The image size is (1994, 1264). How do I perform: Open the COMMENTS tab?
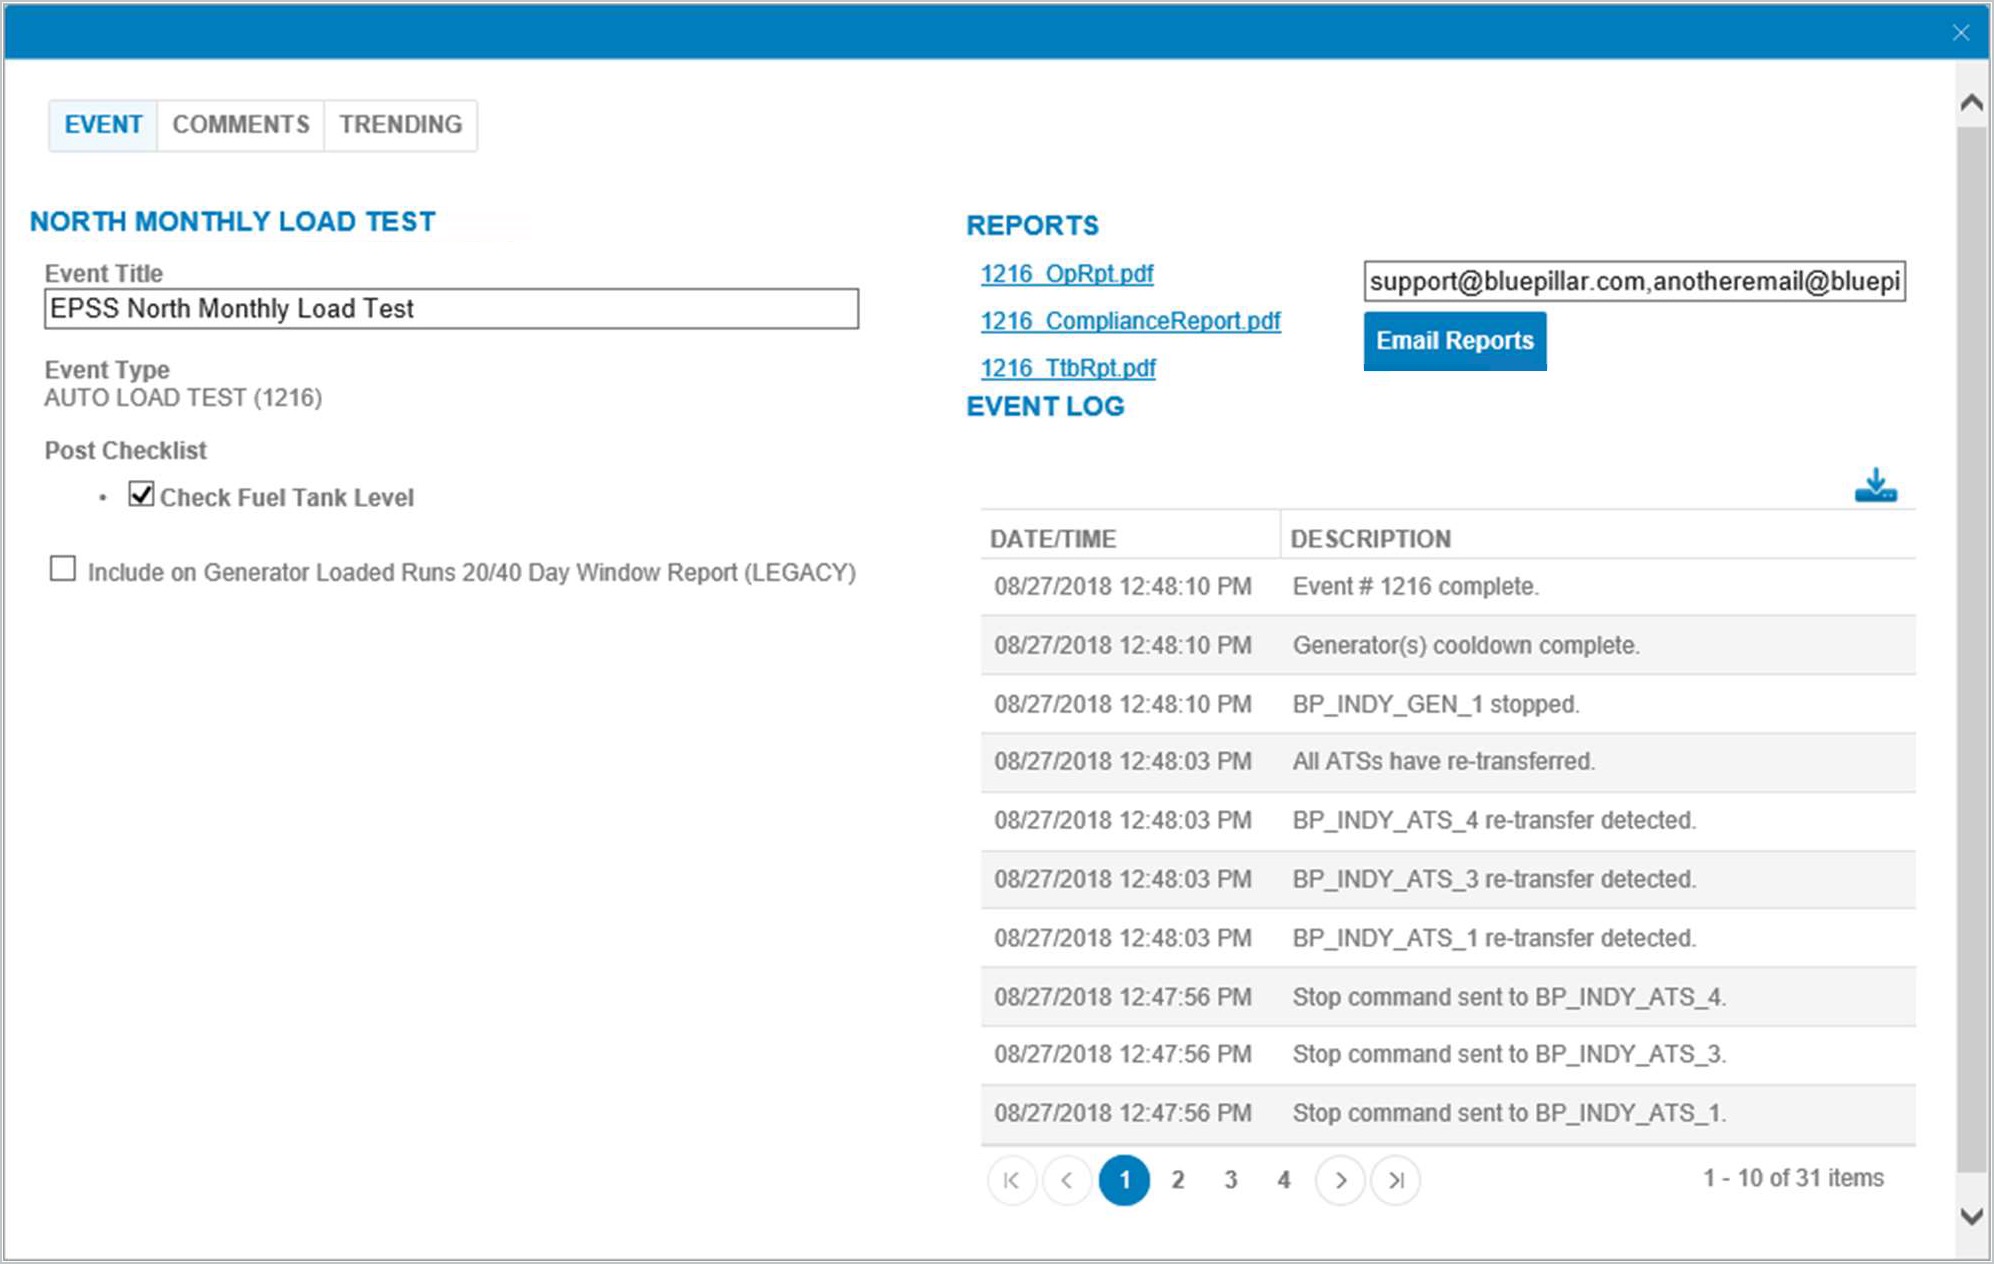tap(241, 125)
